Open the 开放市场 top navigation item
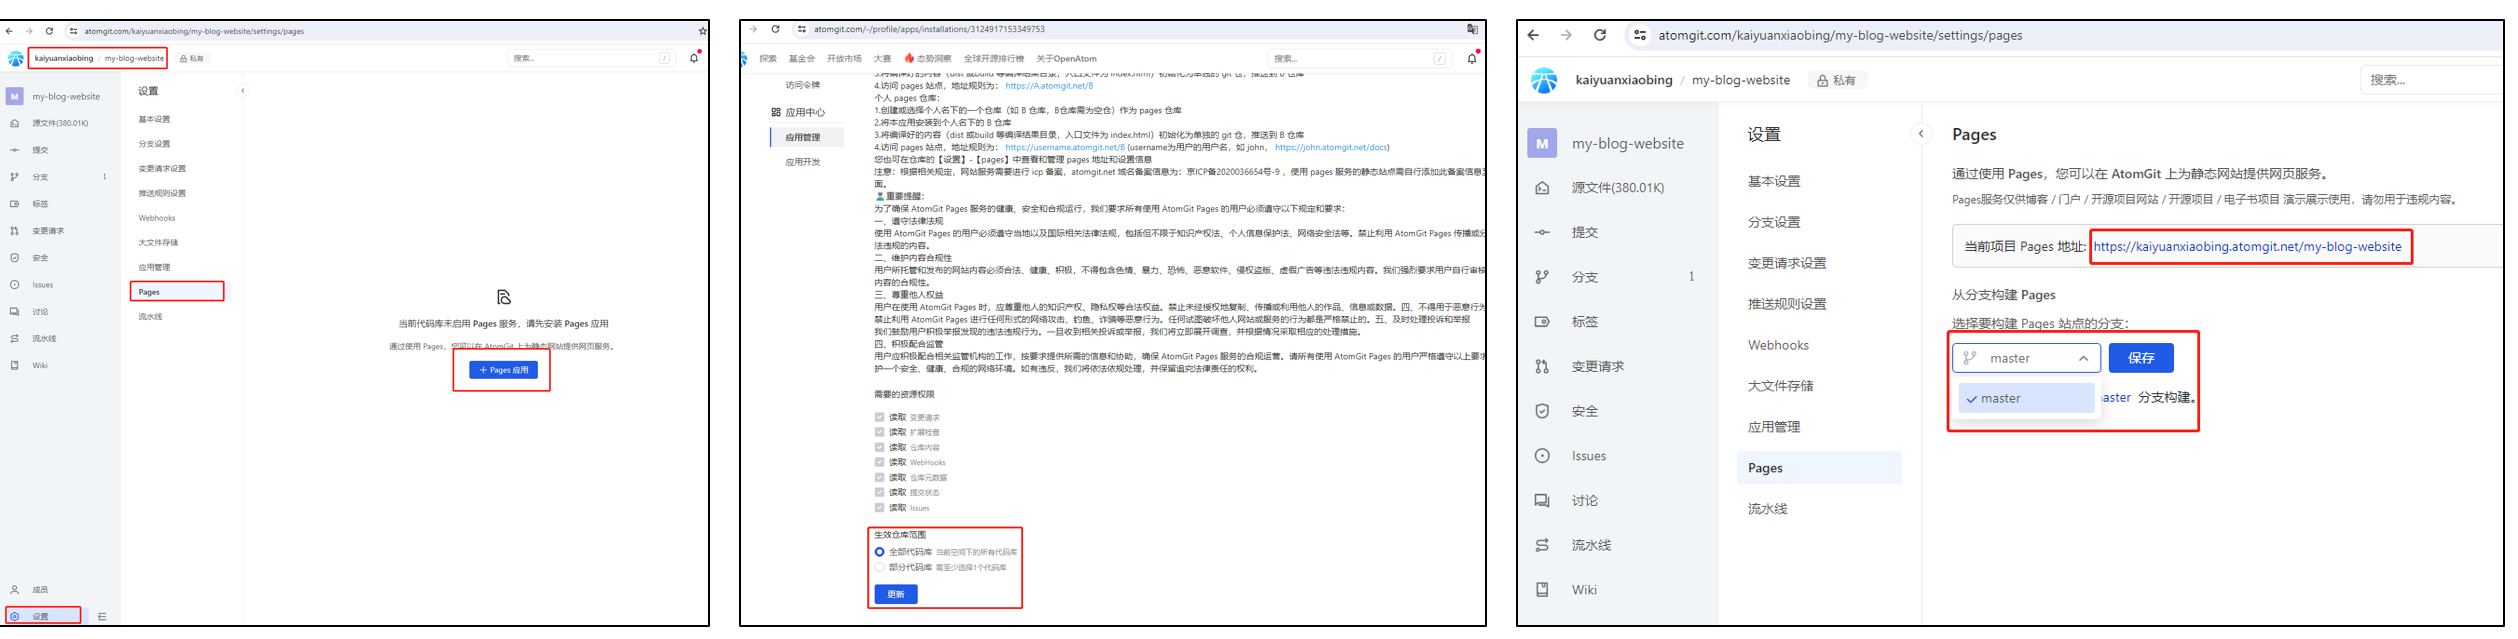2518x639 pixels. pyautogui.click(x=844, y=59)
